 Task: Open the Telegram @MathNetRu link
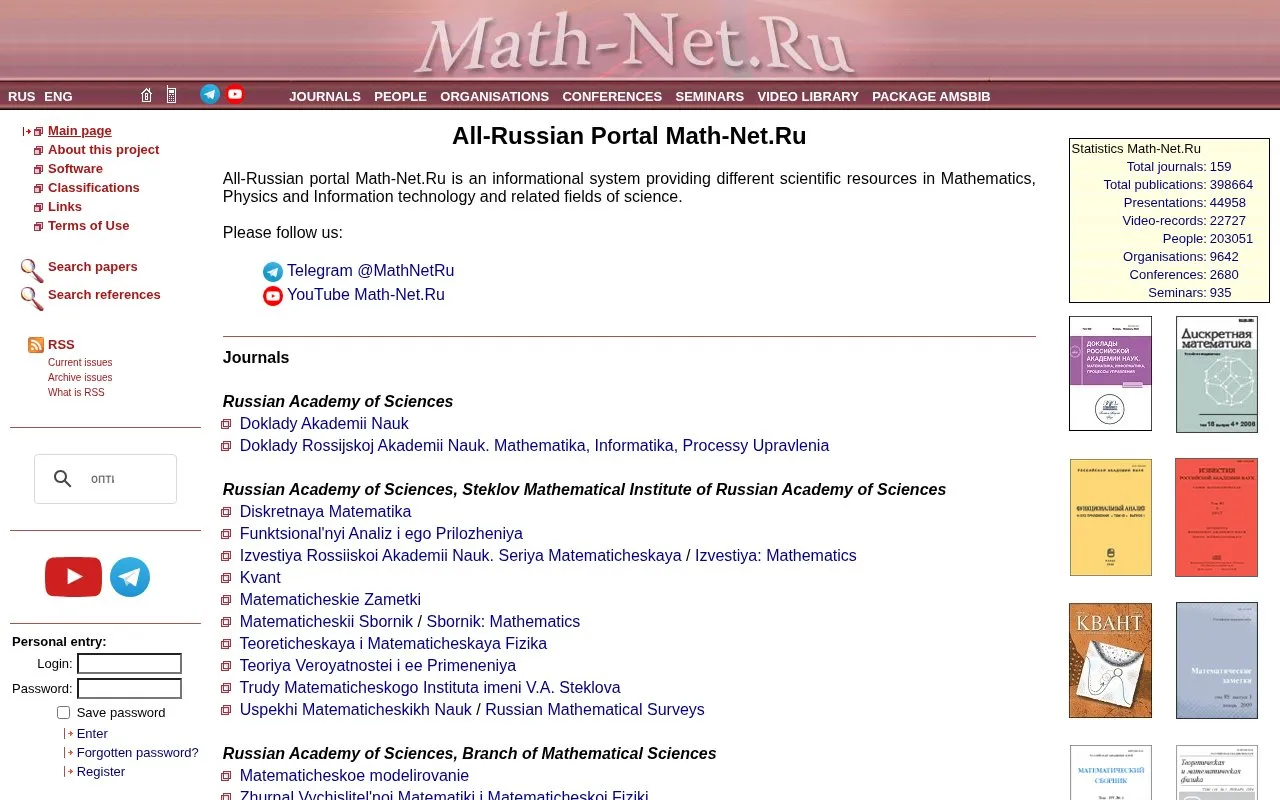370,271
